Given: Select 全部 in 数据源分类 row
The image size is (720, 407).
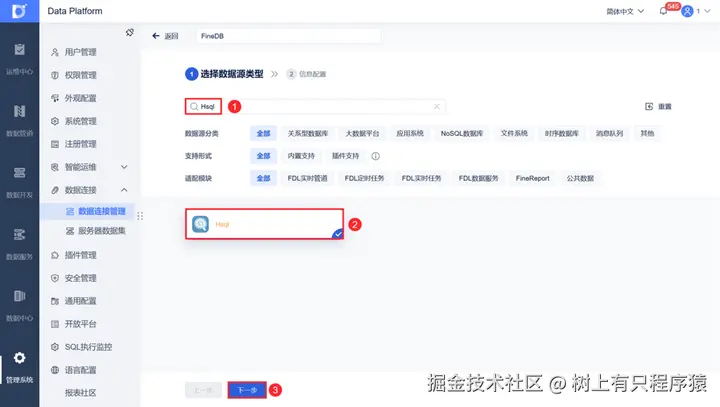Looking at the screenshot, I should point(263,133).
